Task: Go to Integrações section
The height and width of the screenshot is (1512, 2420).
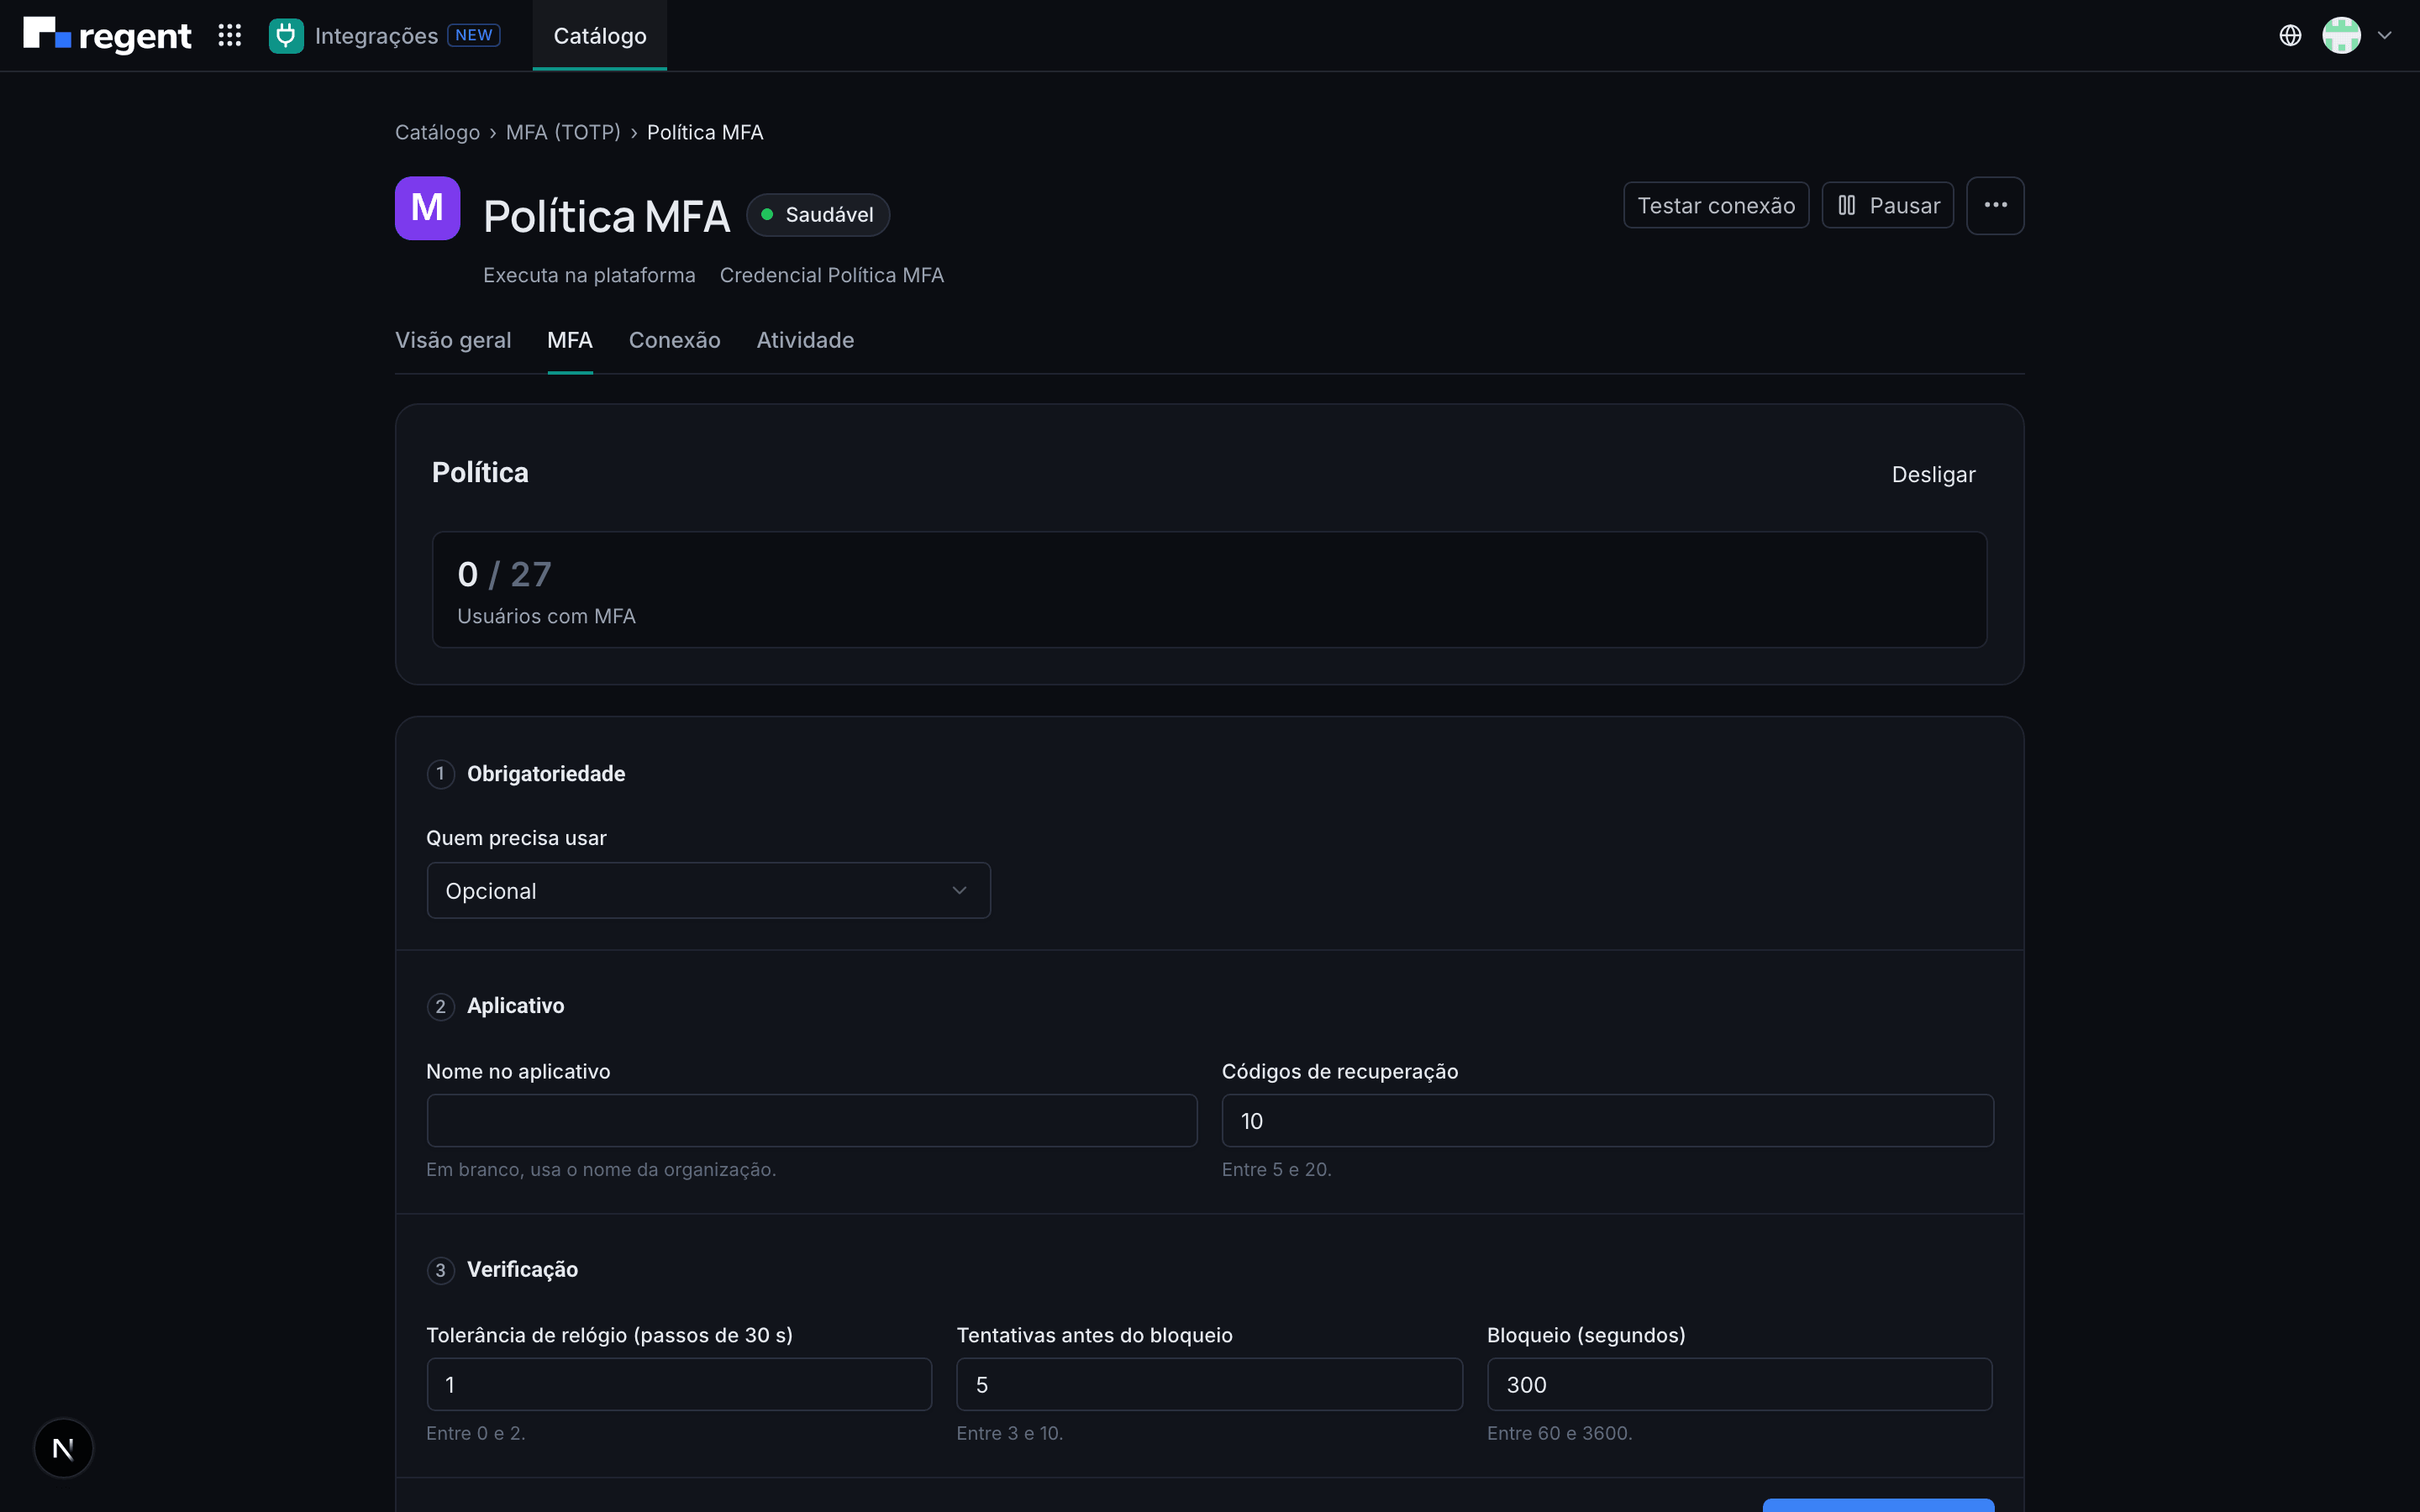Action: pyautogui.click(x=376, y=36)
